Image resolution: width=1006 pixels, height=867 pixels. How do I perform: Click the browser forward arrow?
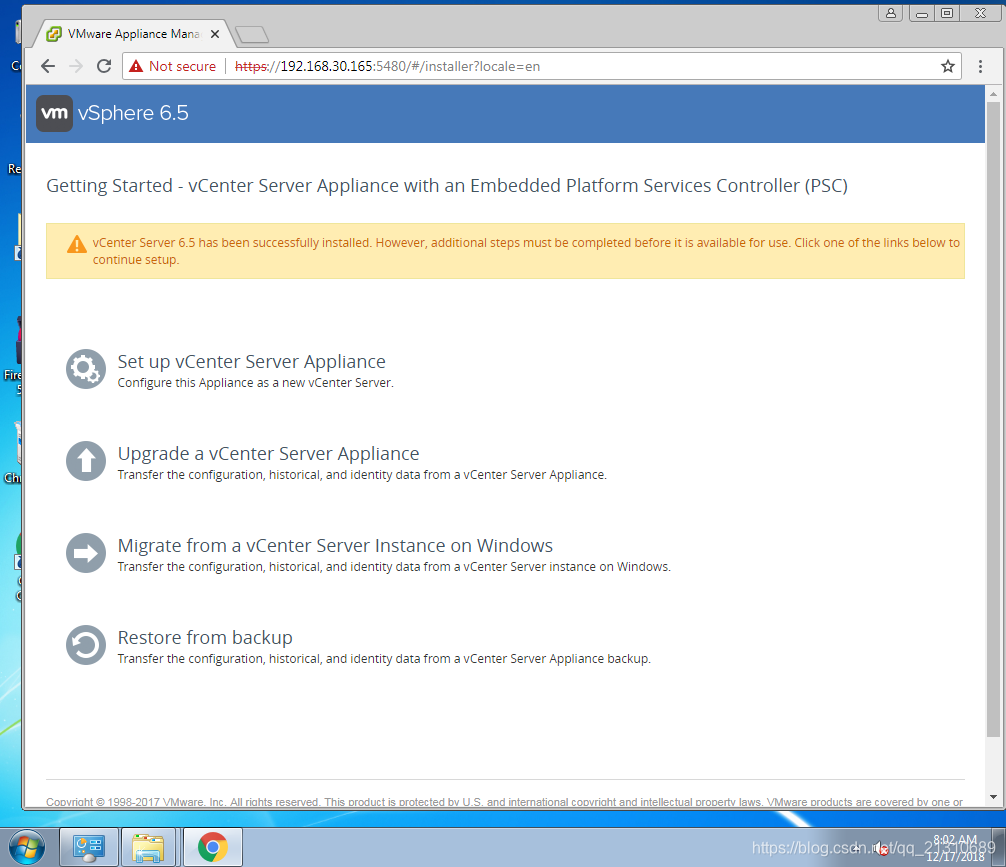[76, 66]
